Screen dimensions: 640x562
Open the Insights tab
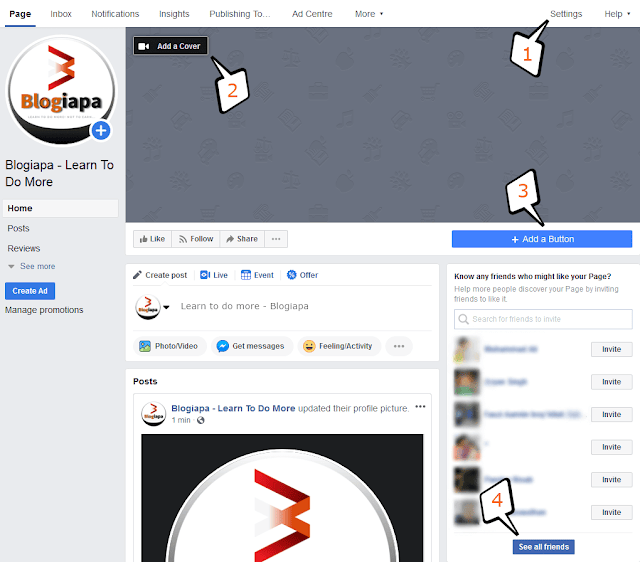coord(174,14)
